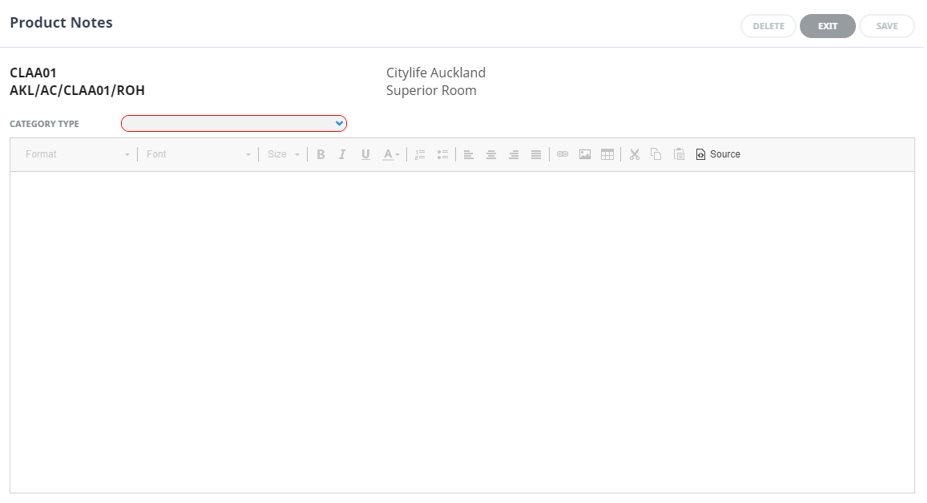Cut the selected text
The height and width of the screenshot is (503, 927).
[x=634, y=154]
